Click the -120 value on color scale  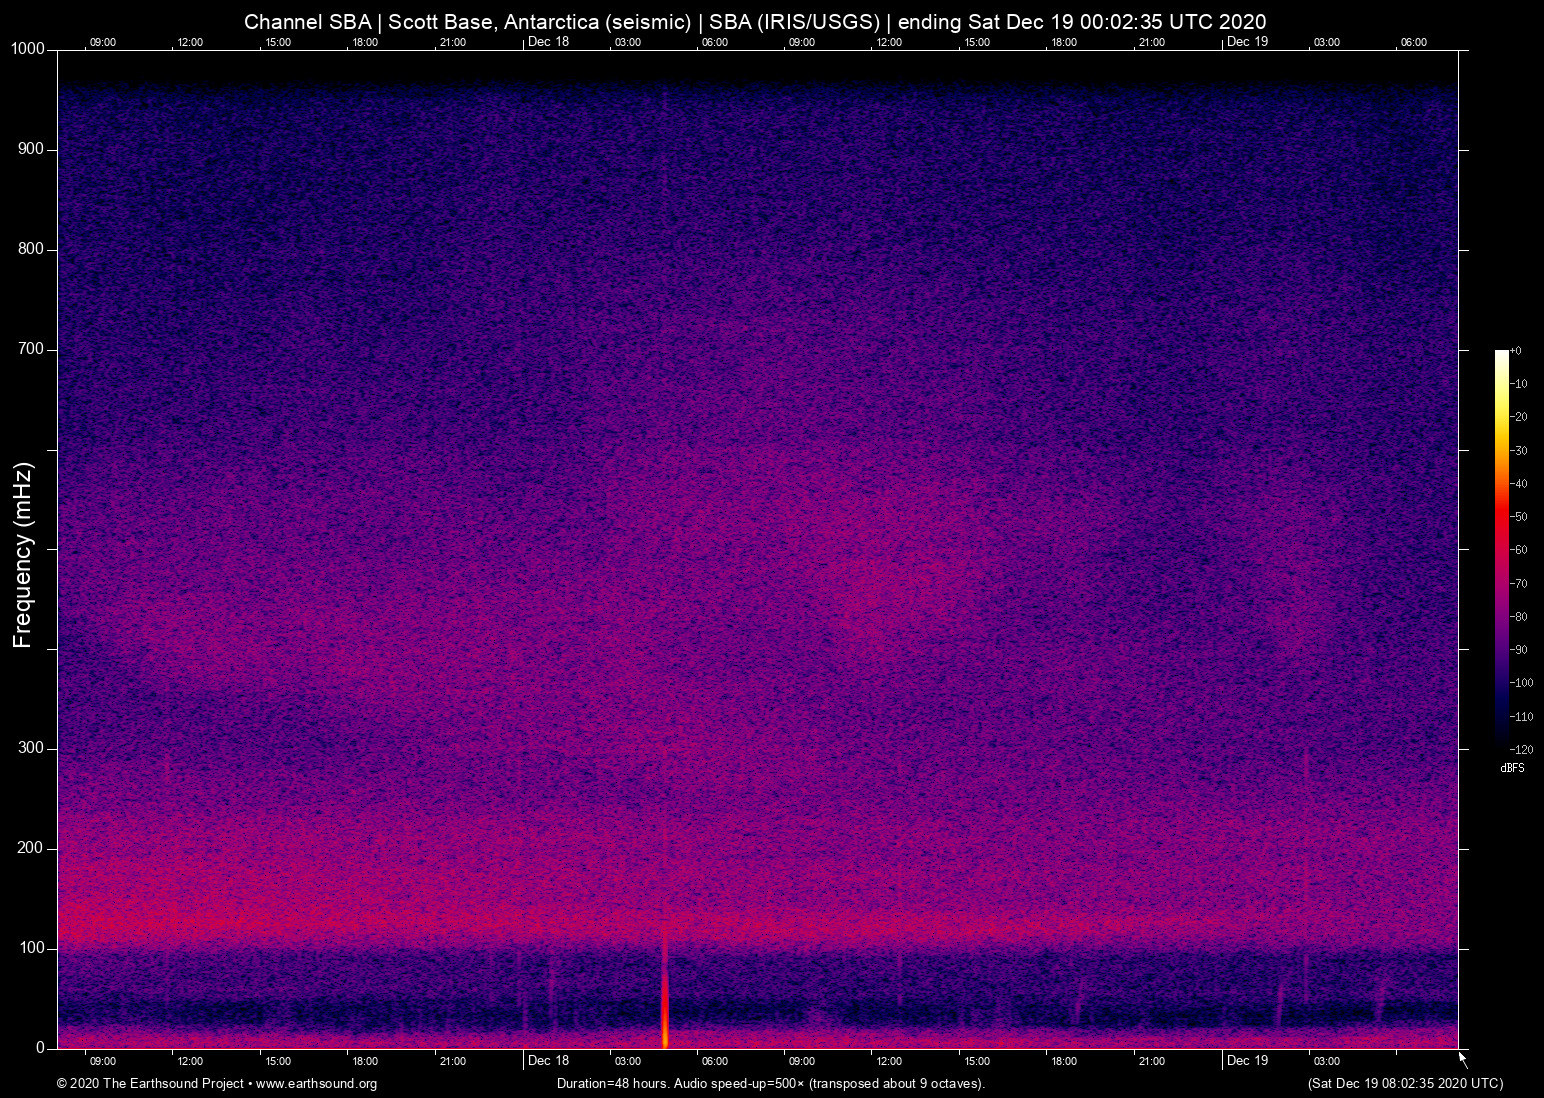pyautogui.click(x=1521, y=749)
